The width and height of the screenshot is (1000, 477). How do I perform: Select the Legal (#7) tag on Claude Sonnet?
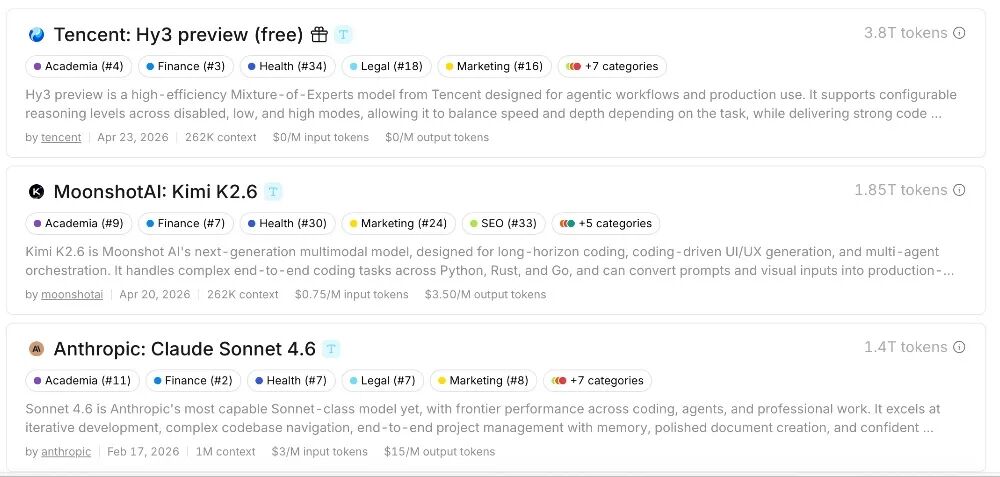[x=382, y=381]
